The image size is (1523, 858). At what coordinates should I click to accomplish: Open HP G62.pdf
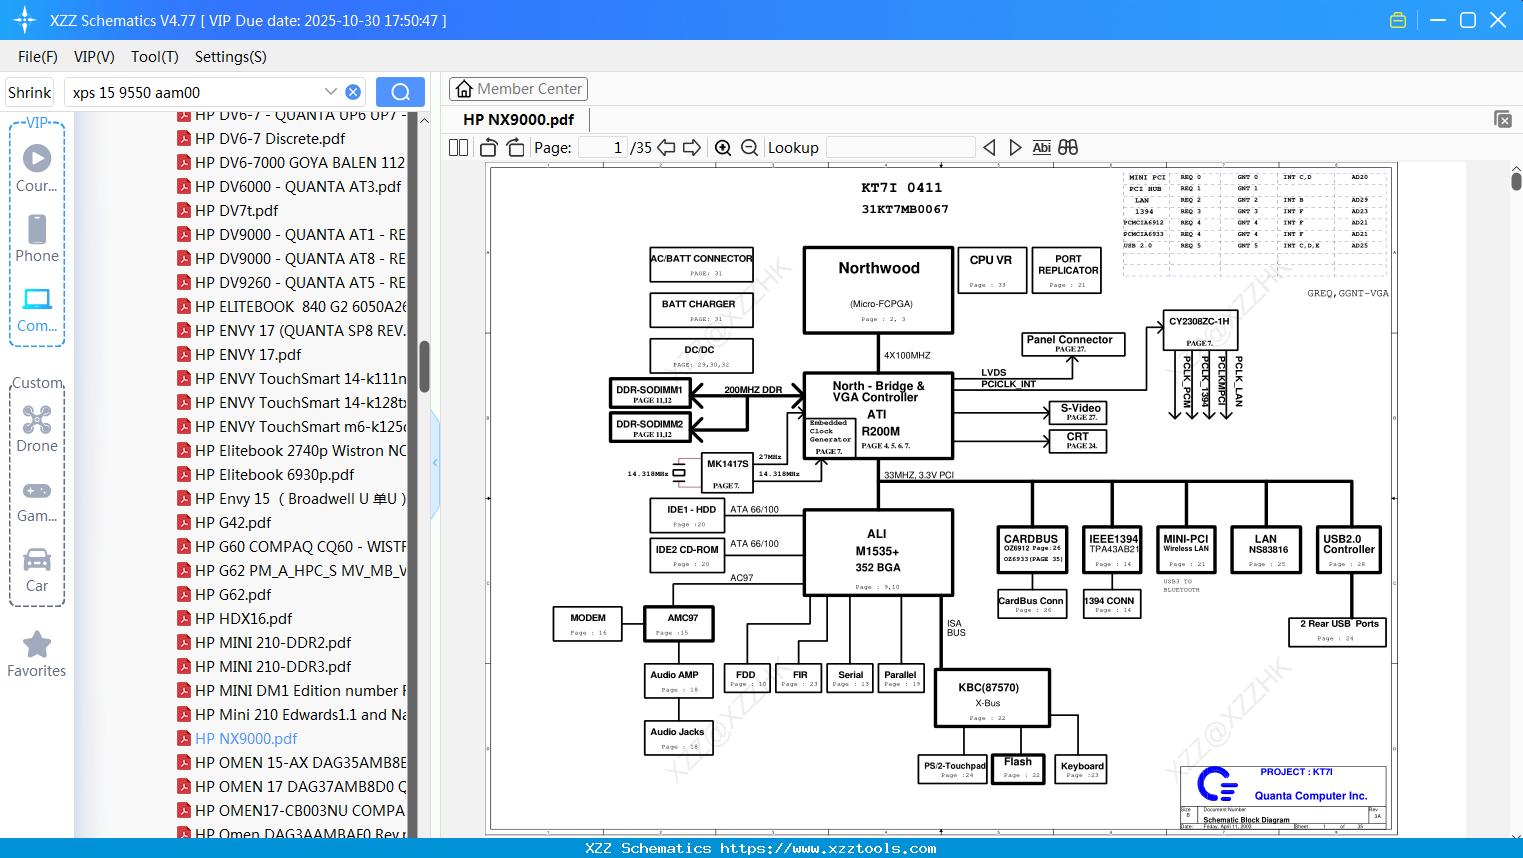click(x=233, y=595)
